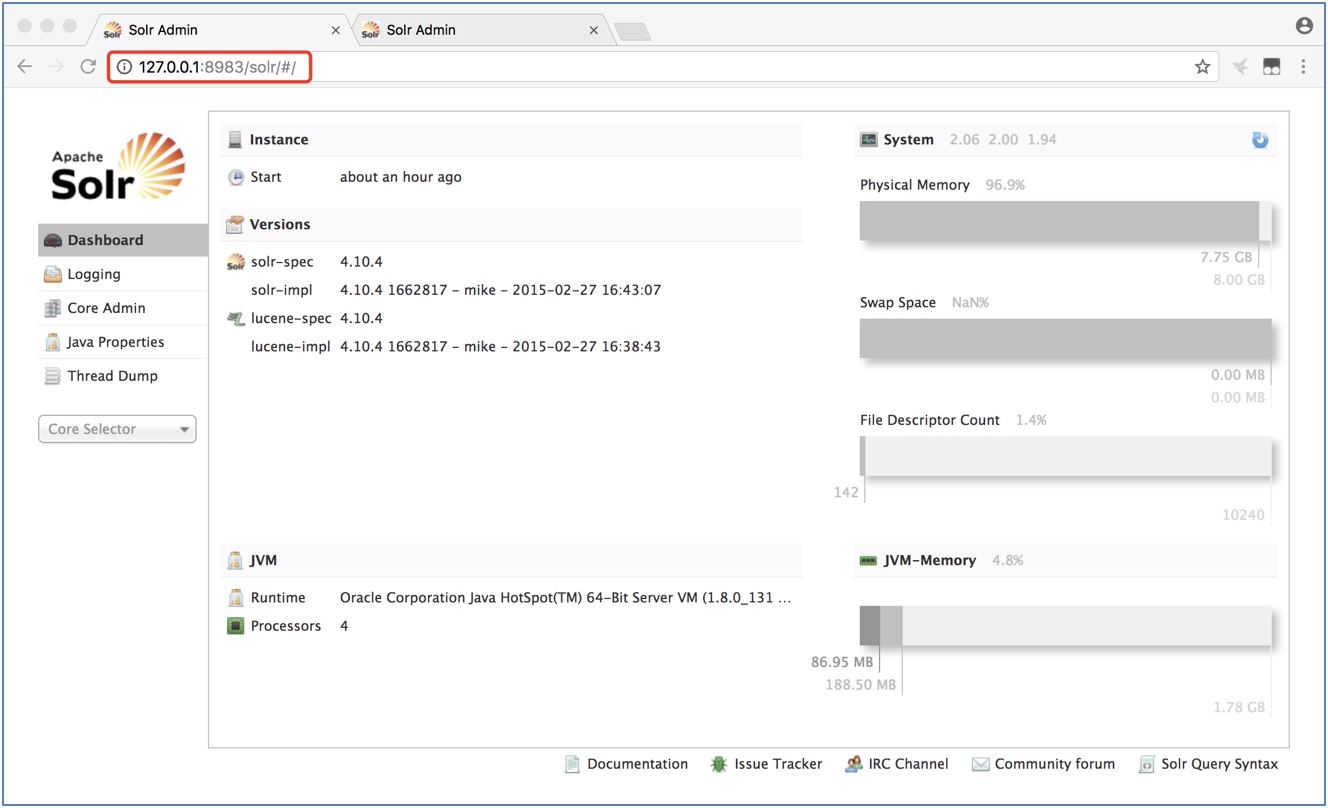Click the browser back arrow
This screenshot has width=1328, height=808.
click(25, 67)
